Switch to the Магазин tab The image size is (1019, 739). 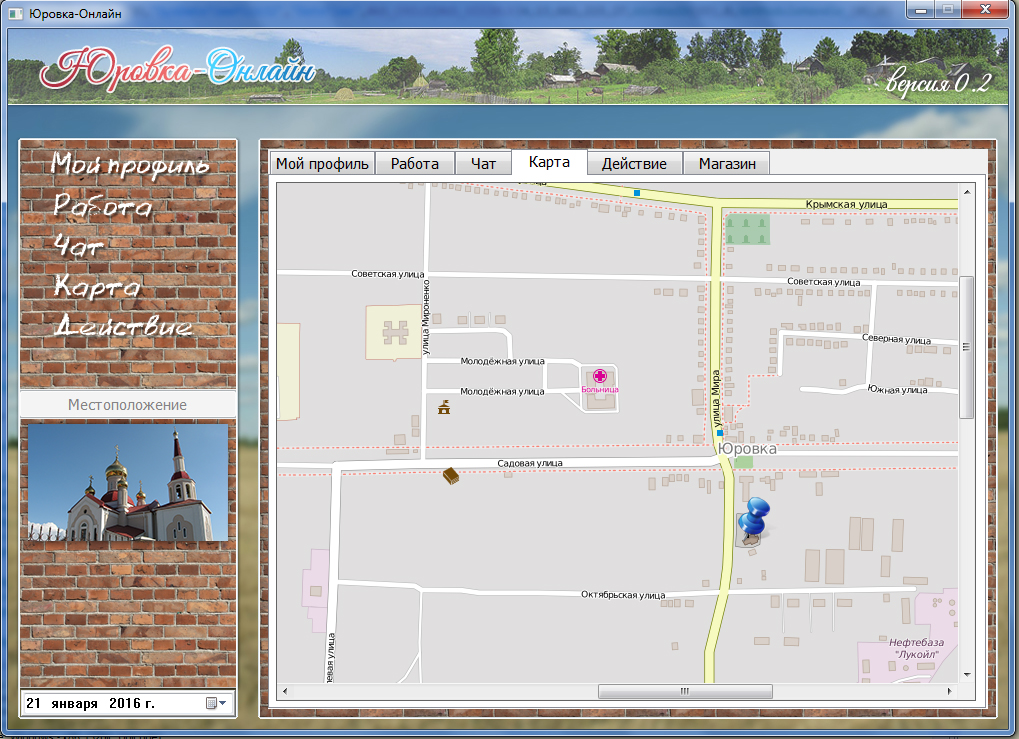point(727,164)
